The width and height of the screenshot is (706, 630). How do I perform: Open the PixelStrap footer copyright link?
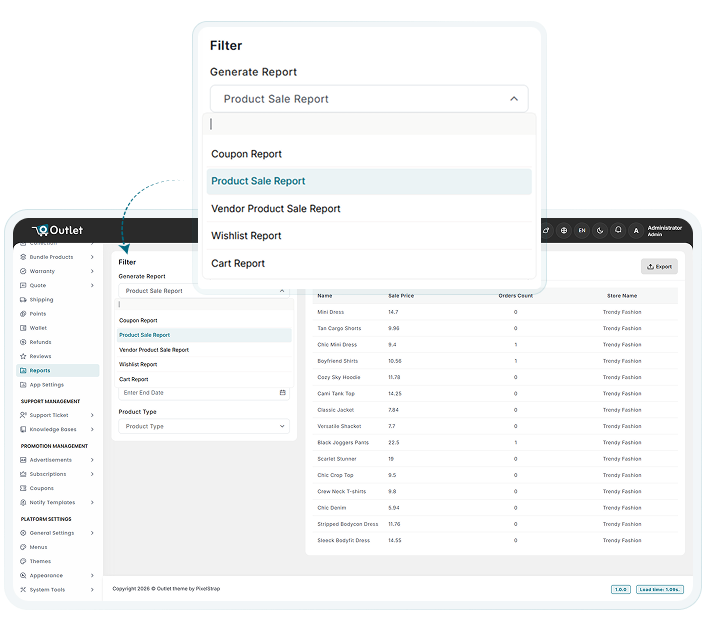pyautogui.click(x=208, y=589)
